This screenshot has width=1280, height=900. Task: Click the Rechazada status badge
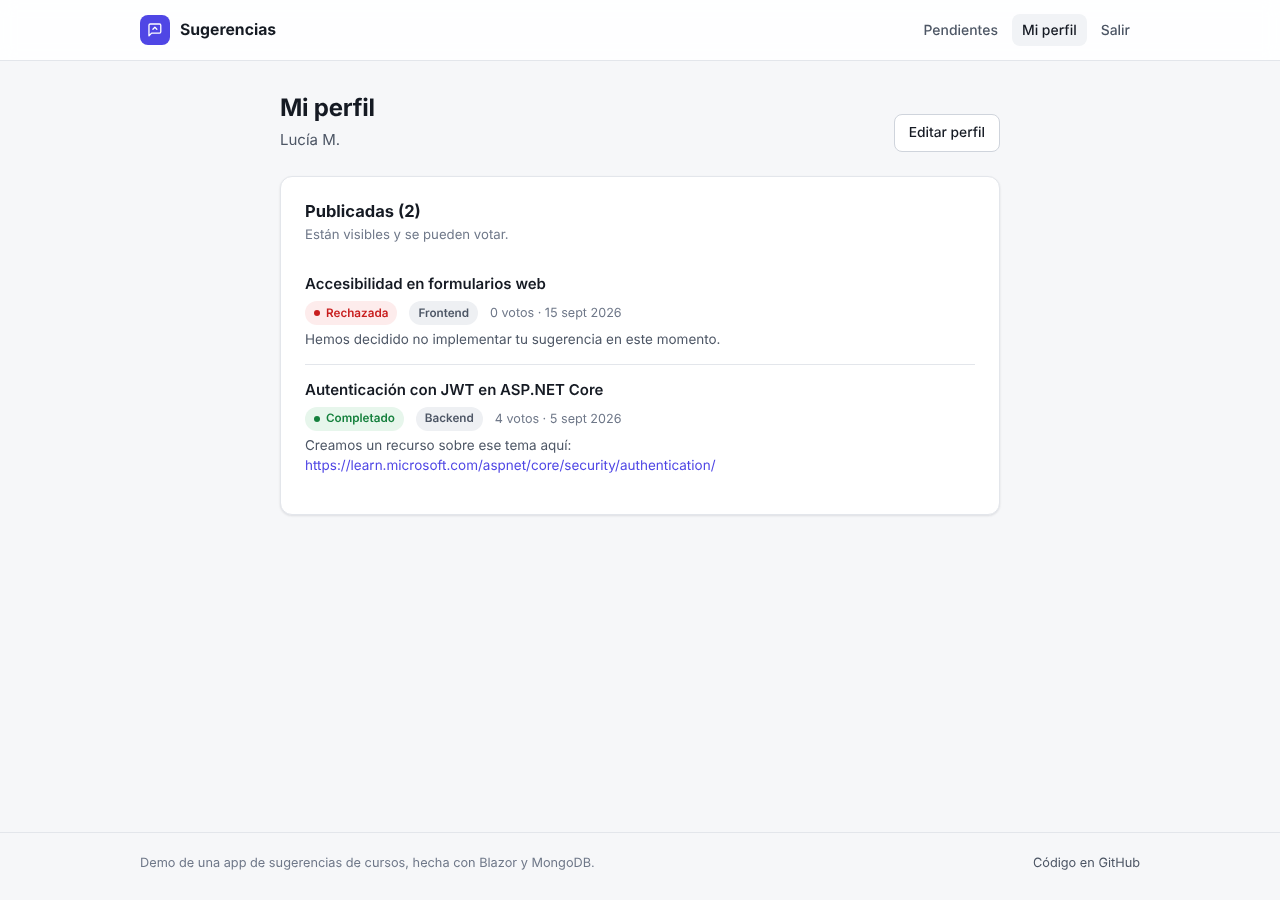point(351,313)
